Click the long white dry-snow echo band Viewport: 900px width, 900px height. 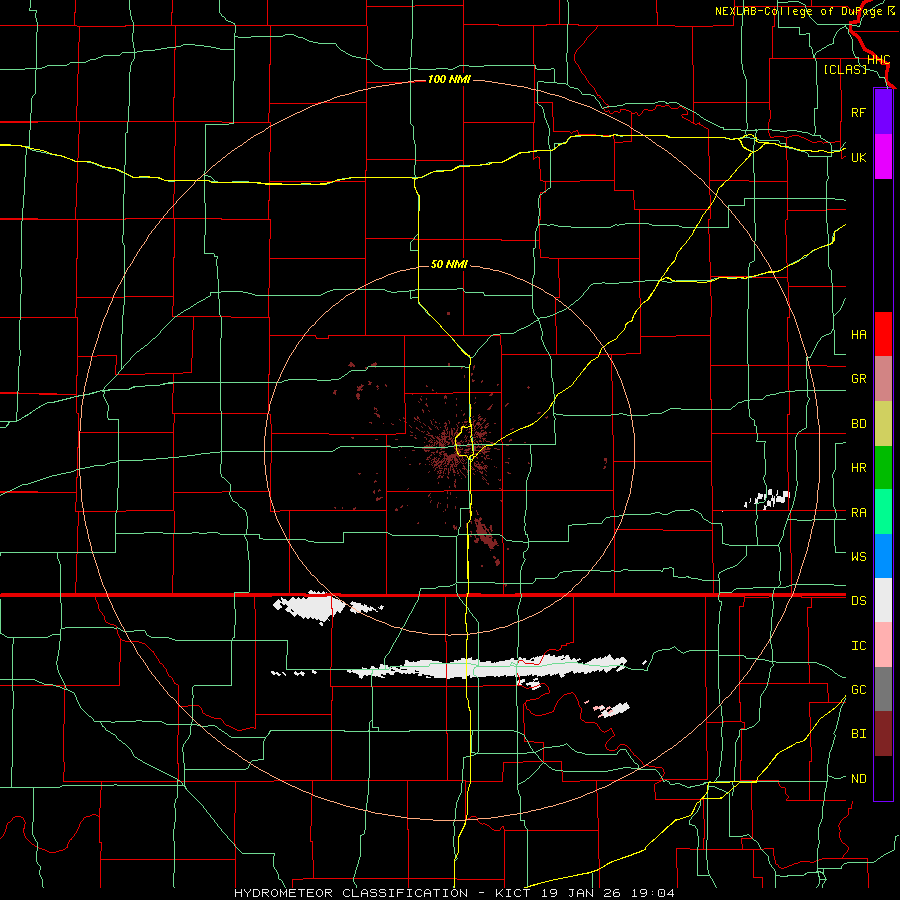pyautogui.click(x=487, y=667)
